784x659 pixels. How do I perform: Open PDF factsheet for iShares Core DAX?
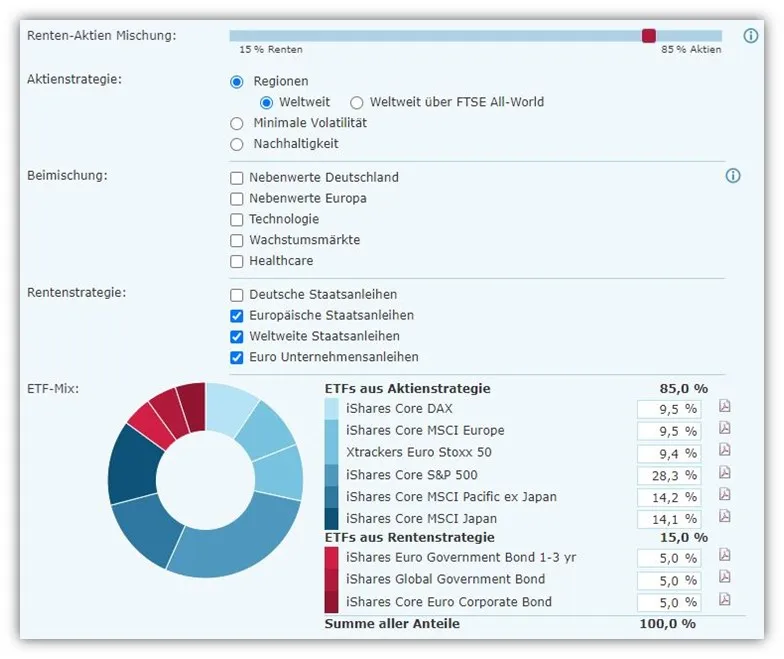[x=725, y=407]
